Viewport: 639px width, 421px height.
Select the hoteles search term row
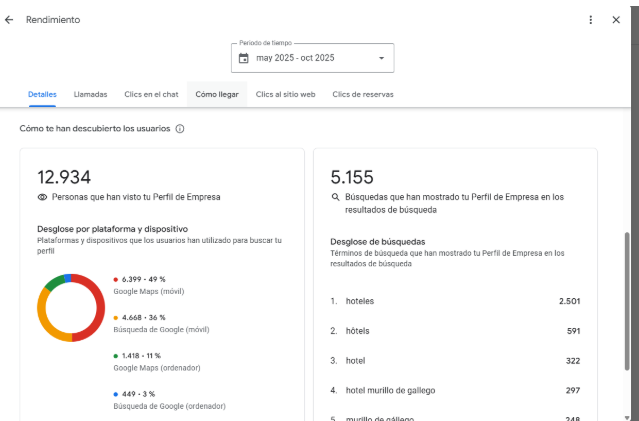coord(455,301)
